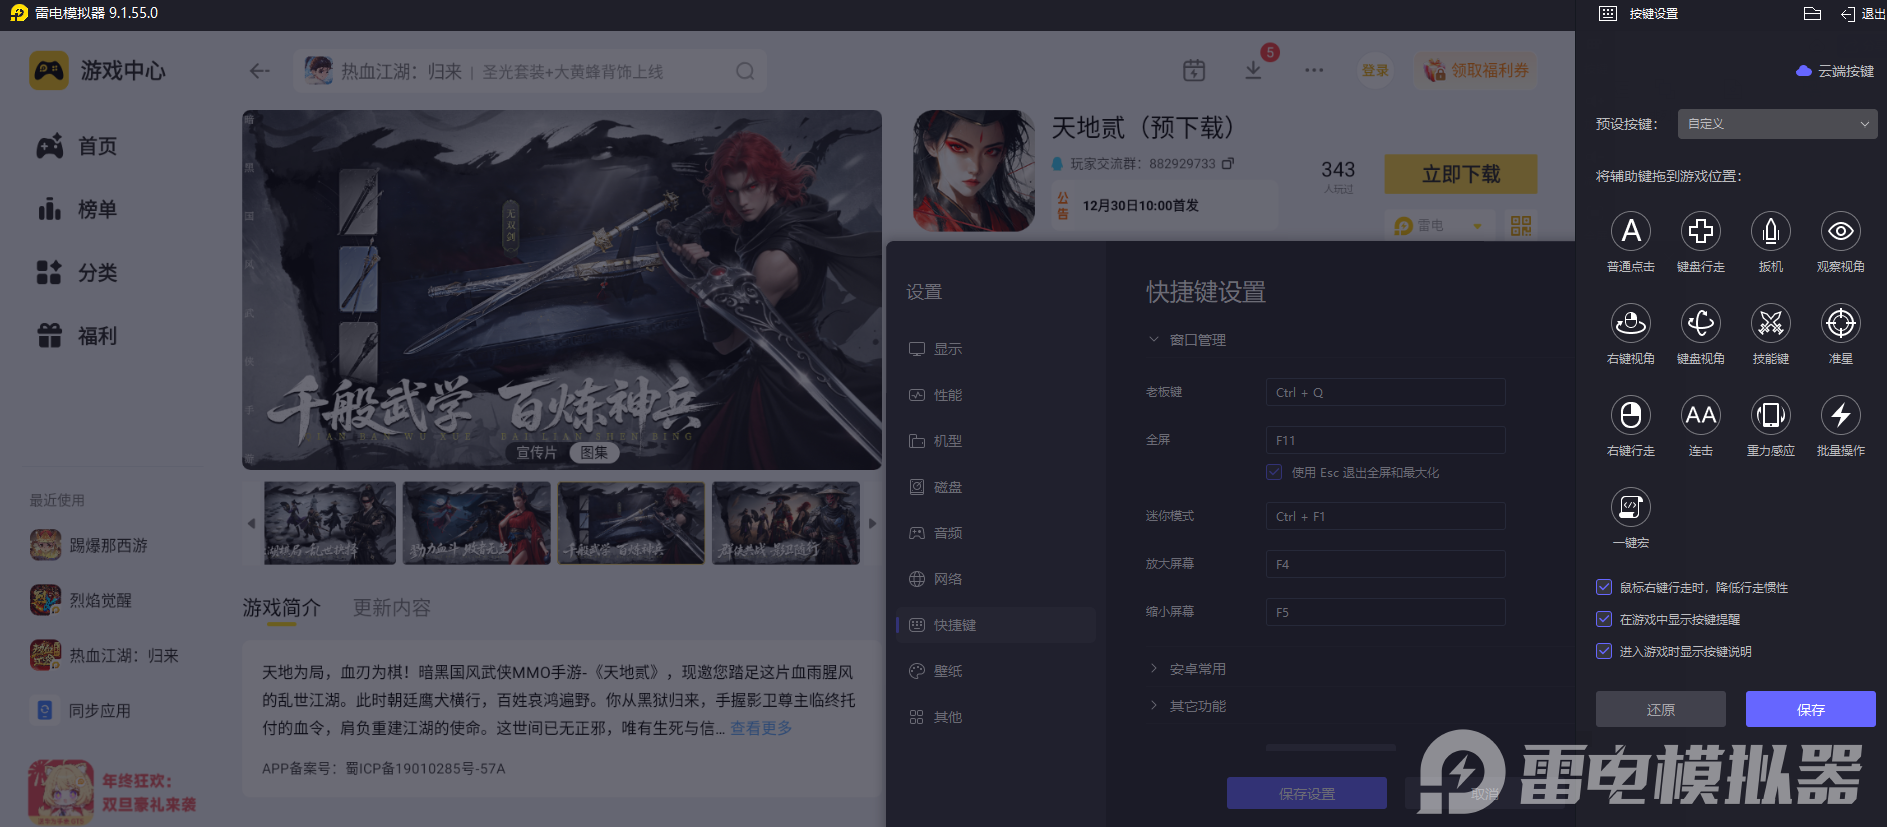Select the 右键视角 right-click view icon
The image size is (1887, 827).
[x=1631, y=323]
